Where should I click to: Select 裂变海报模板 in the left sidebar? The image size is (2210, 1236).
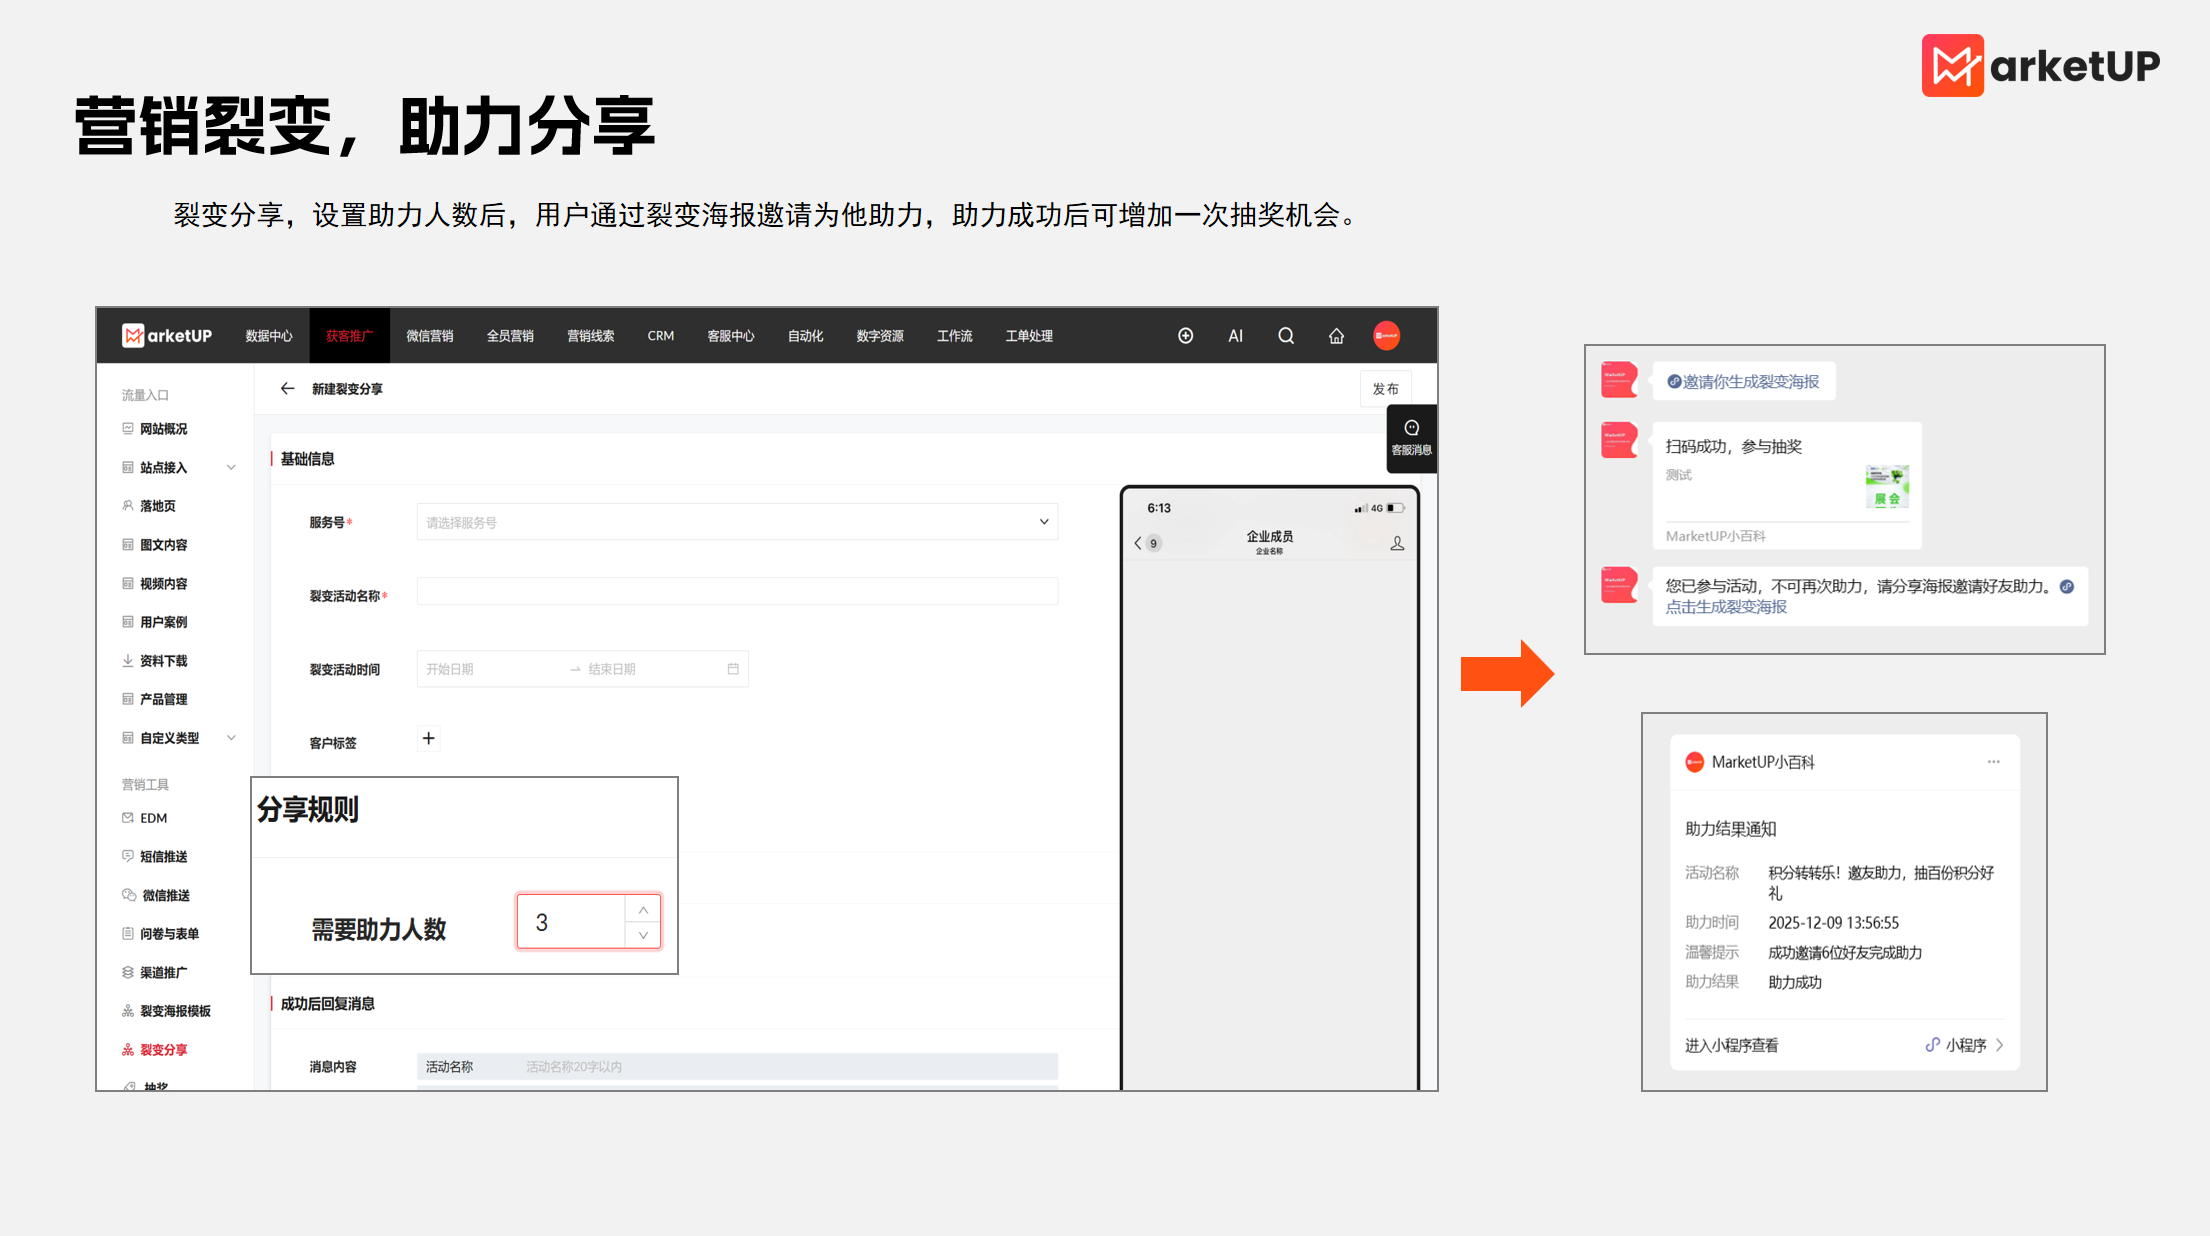(x=175, y=1010)
